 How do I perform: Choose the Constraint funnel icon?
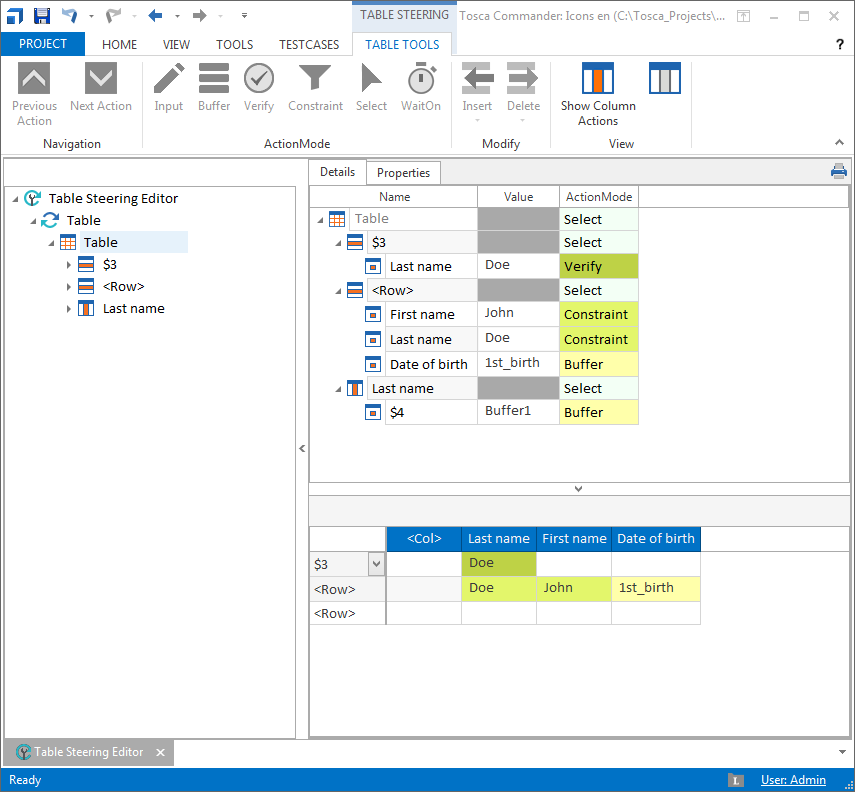click(x=315, y=79)
